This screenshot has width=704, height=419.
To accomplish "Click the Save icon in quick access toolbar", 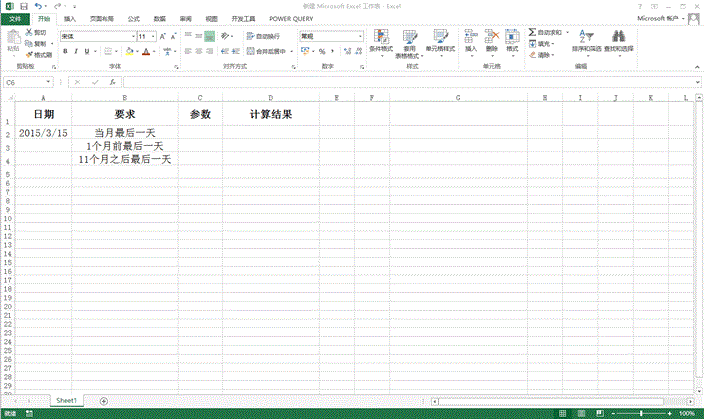I will 24,6.
